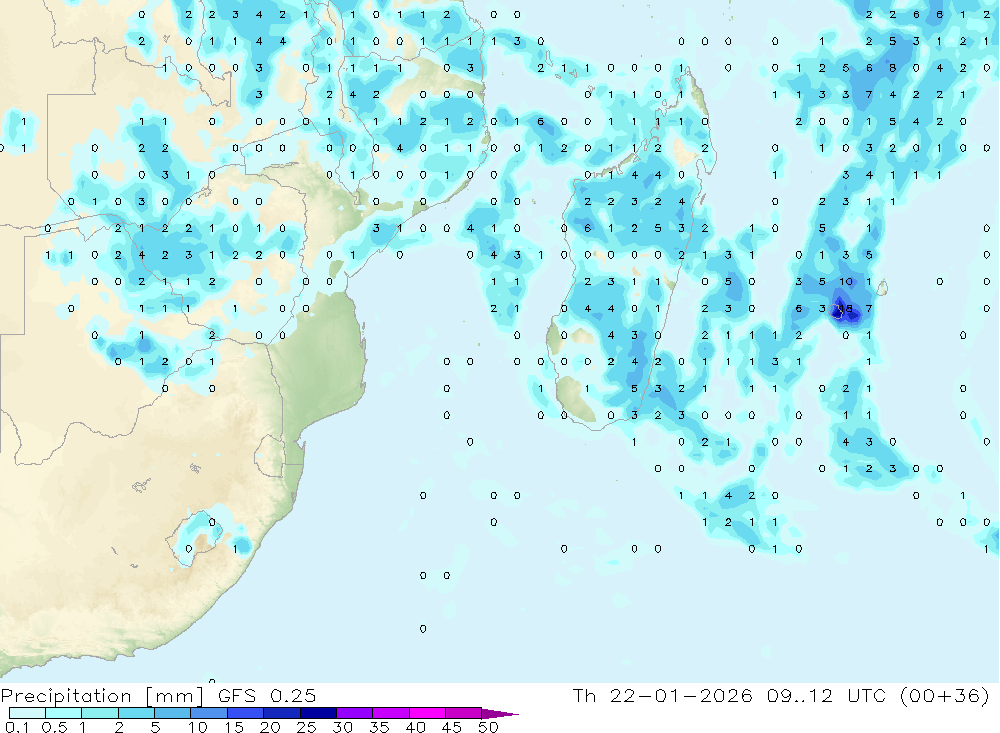Select the 30–35 mm purple legend swatch
This screenshot has height=733, width=1000.
(x=355, y=713)
